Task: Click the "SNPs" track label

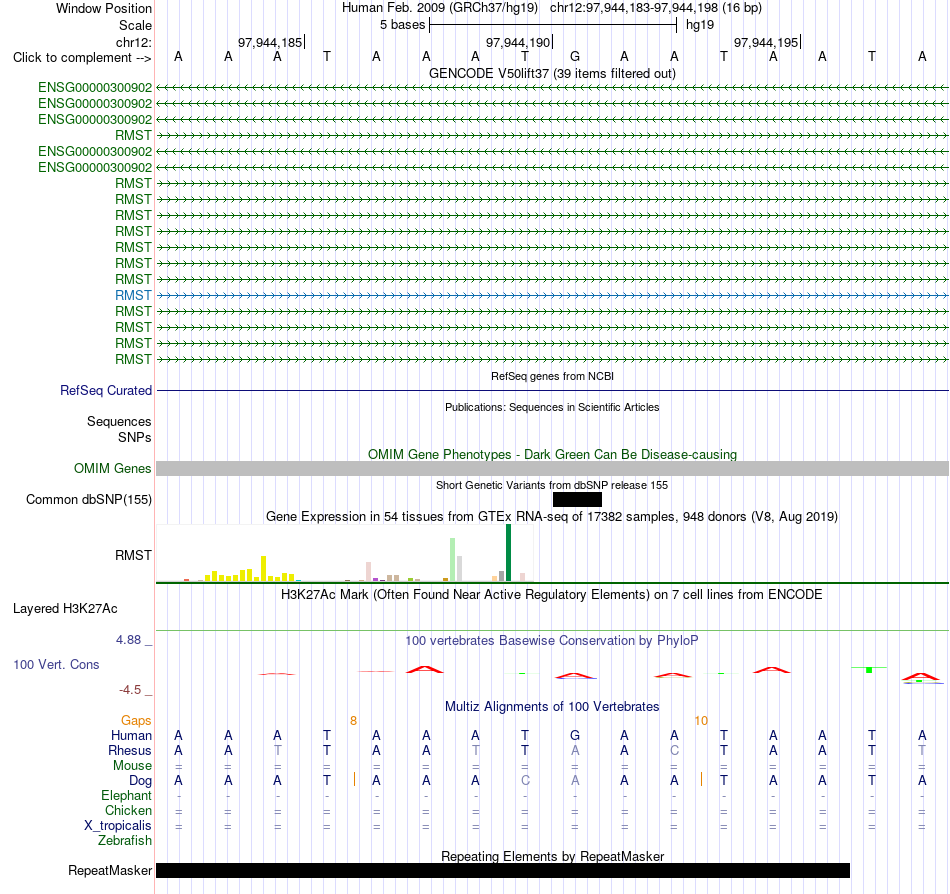Action: pos(135,437)
